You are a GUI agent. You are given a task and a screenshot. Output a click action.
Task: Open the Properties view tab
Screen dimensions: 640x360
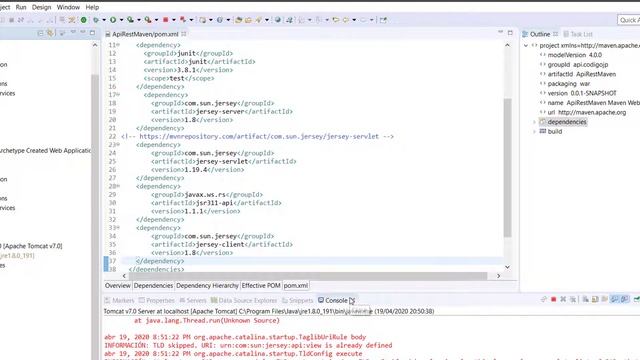coord(157,300)
